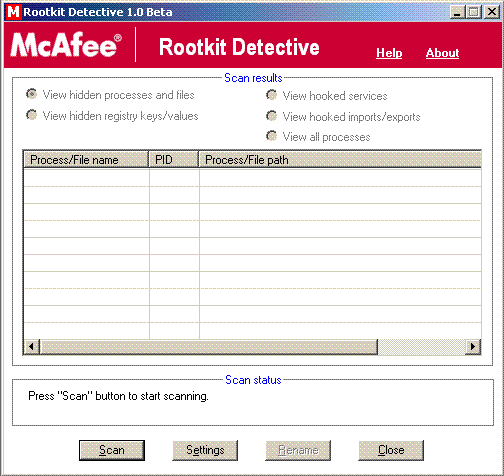Sort by Process/File name column header
504x476 pixels.
click(86, 160)
